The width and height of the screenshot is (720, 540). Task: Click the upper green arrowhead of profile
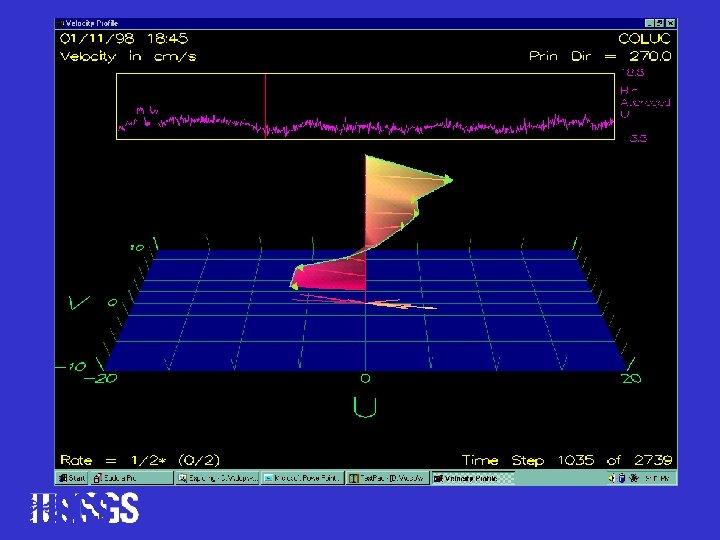447,180
